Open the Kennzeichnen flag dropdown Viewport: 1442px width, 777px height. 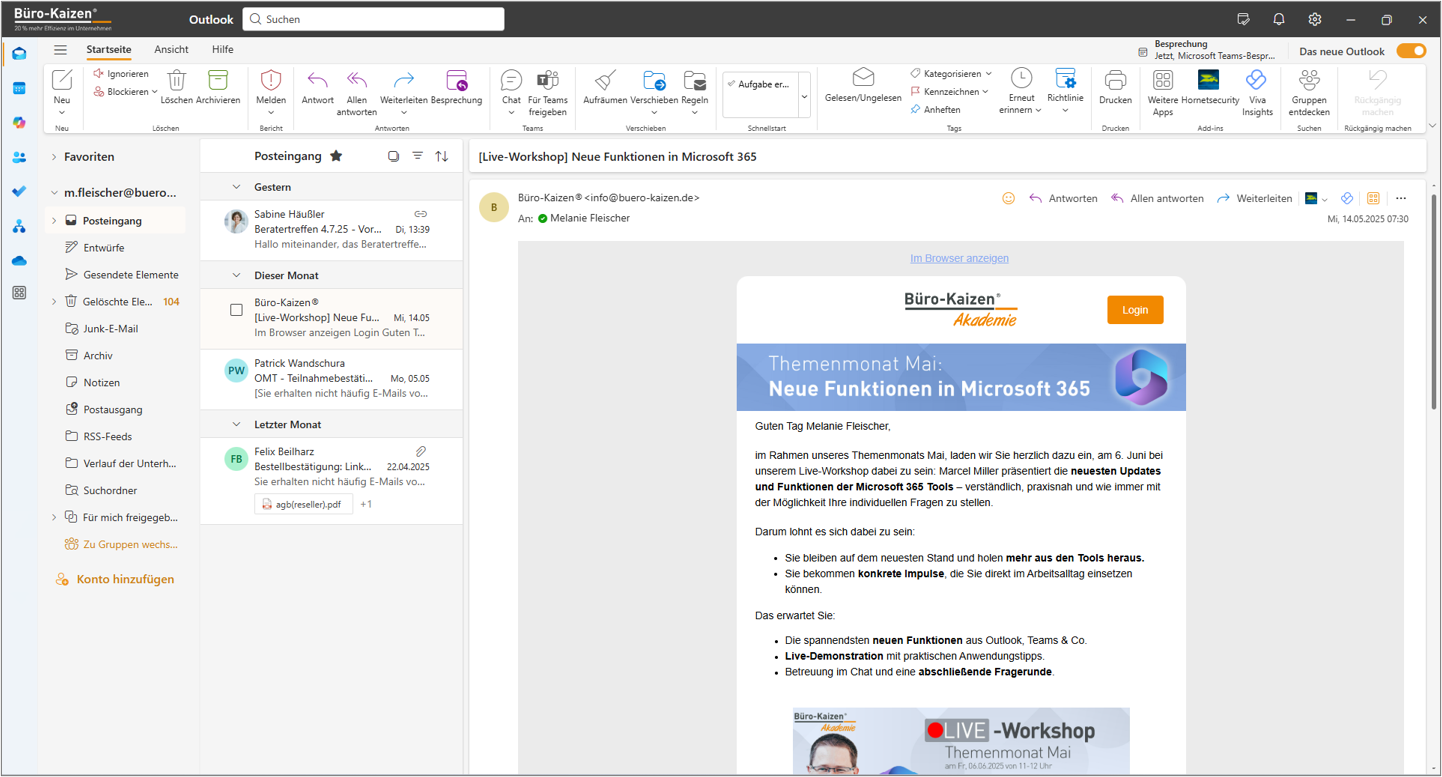tap(985, 92)
